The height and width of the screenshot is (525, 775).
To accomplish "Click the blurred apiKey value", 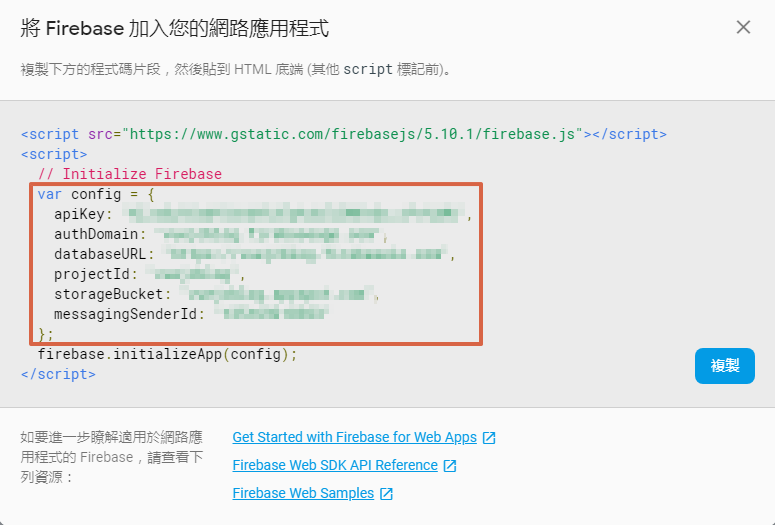I will point(295,214).
